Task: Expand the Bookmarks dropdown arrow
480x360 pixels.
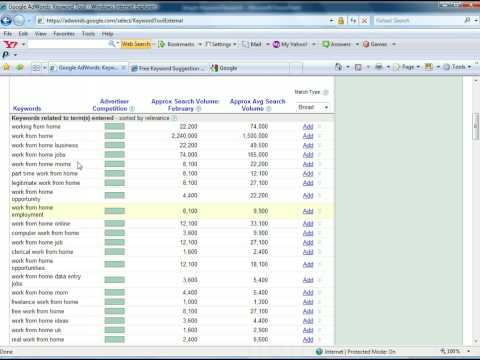Action: [x=200, y=44]
